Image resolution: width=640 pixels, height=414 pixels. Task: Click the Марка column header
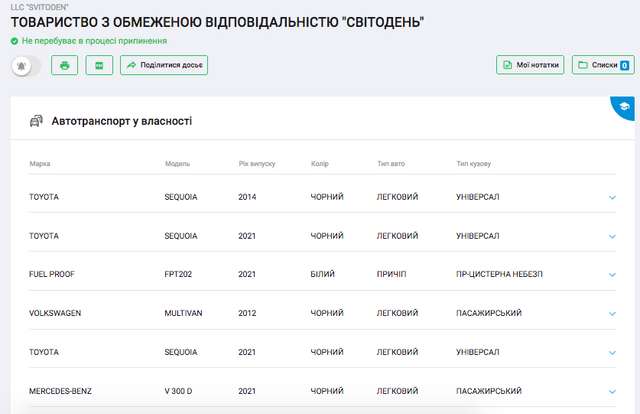(40, 163)
